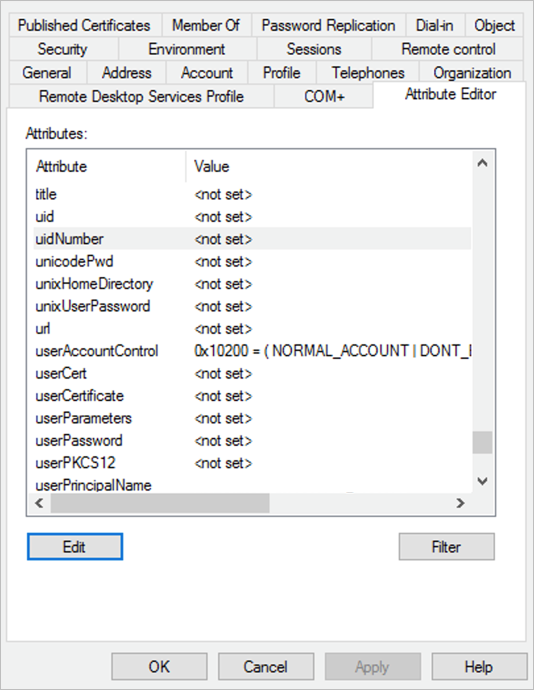Select the userParameters attribute row
Screen dimensions: 534x690
(252, 418)
